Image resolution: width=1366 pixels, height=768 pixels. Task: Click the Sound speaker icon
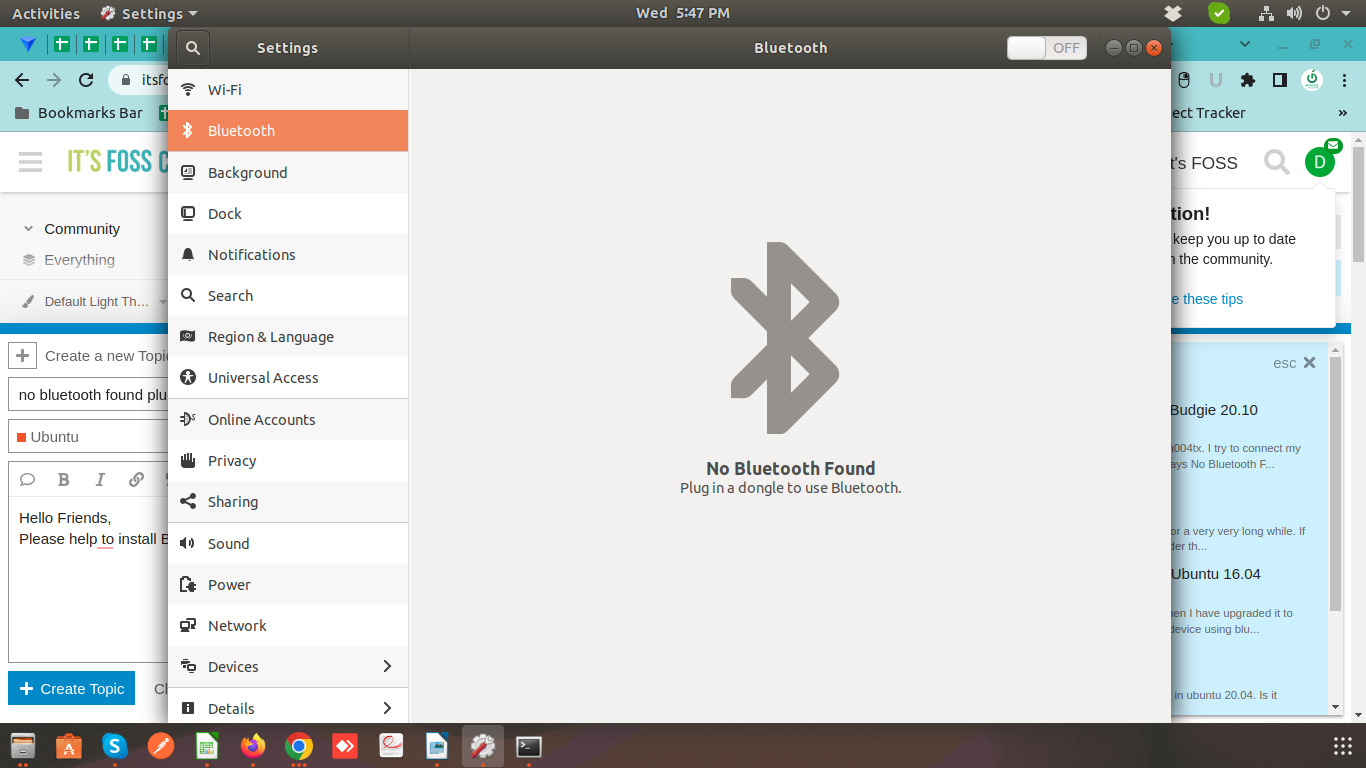(x=187, y=544)
